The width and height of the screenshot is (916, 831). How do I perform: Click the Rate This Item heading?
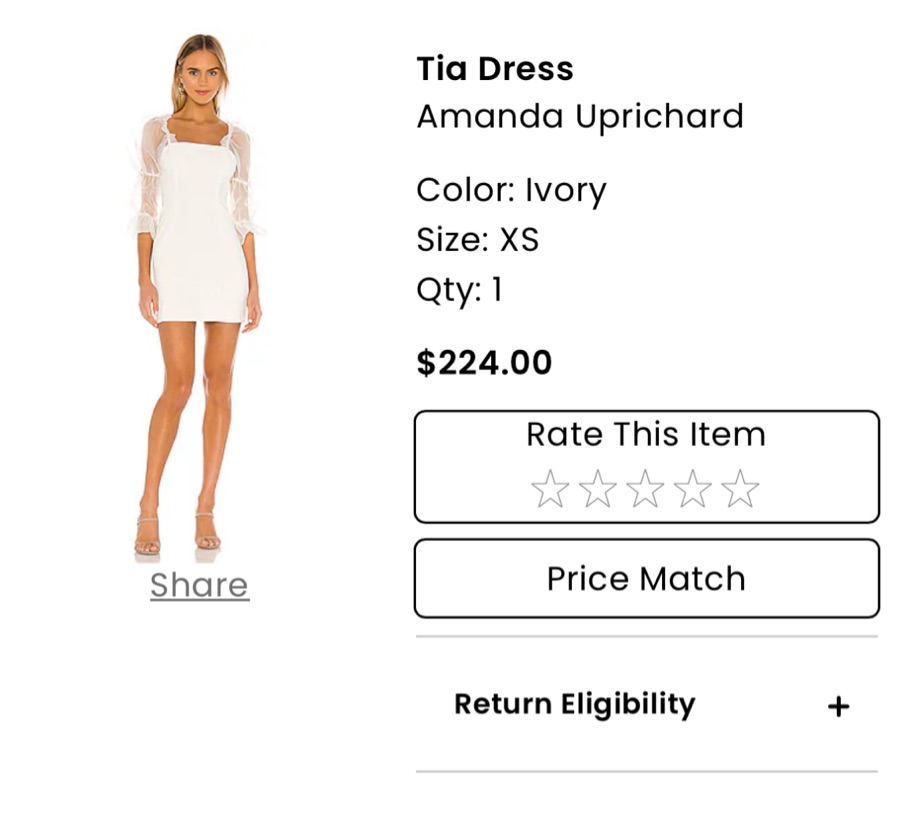645,435
